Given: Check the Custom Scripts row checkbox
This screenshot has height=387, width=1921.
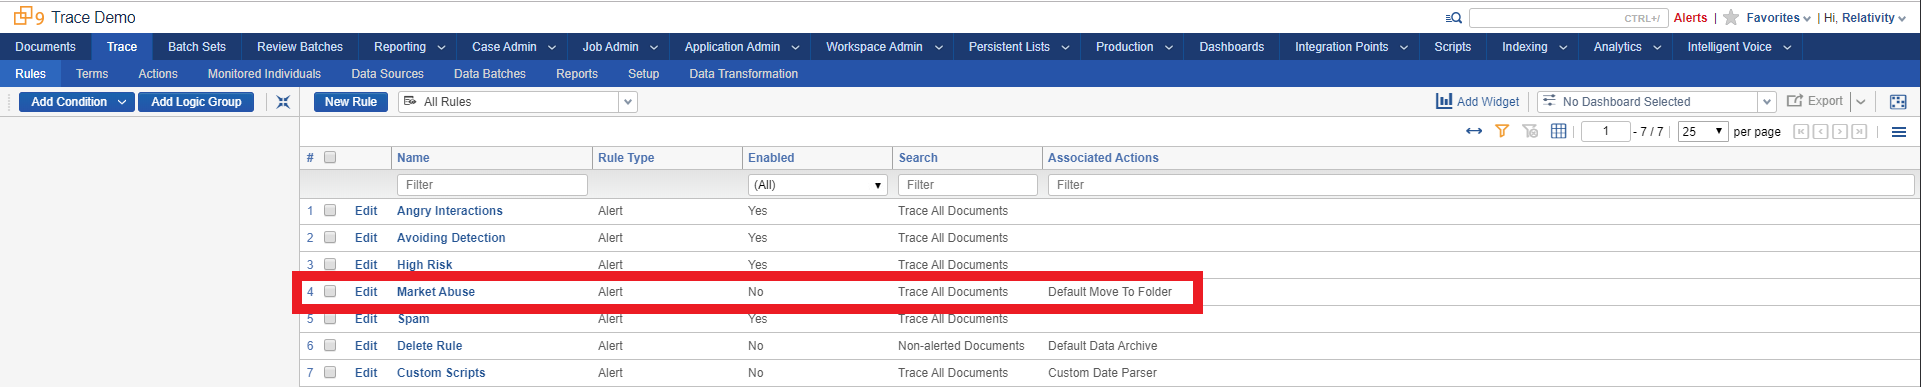Looking at the screenshot, I should [x=330, y=373].
